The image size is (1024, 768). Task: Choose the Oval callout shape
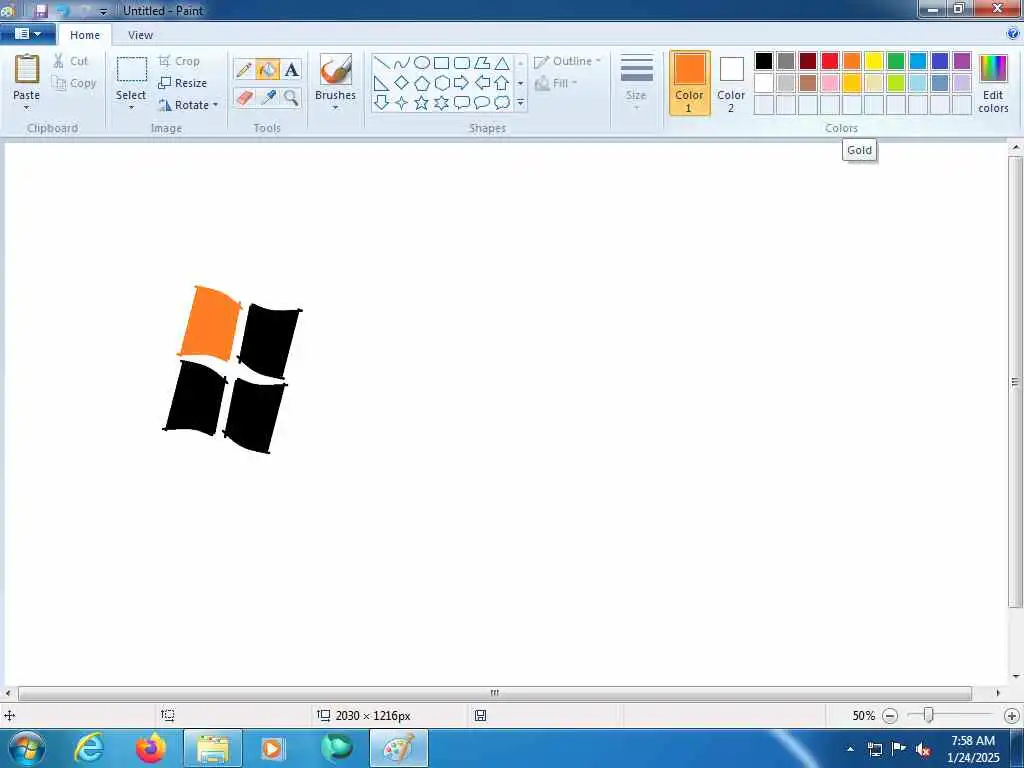click(482, 103)
